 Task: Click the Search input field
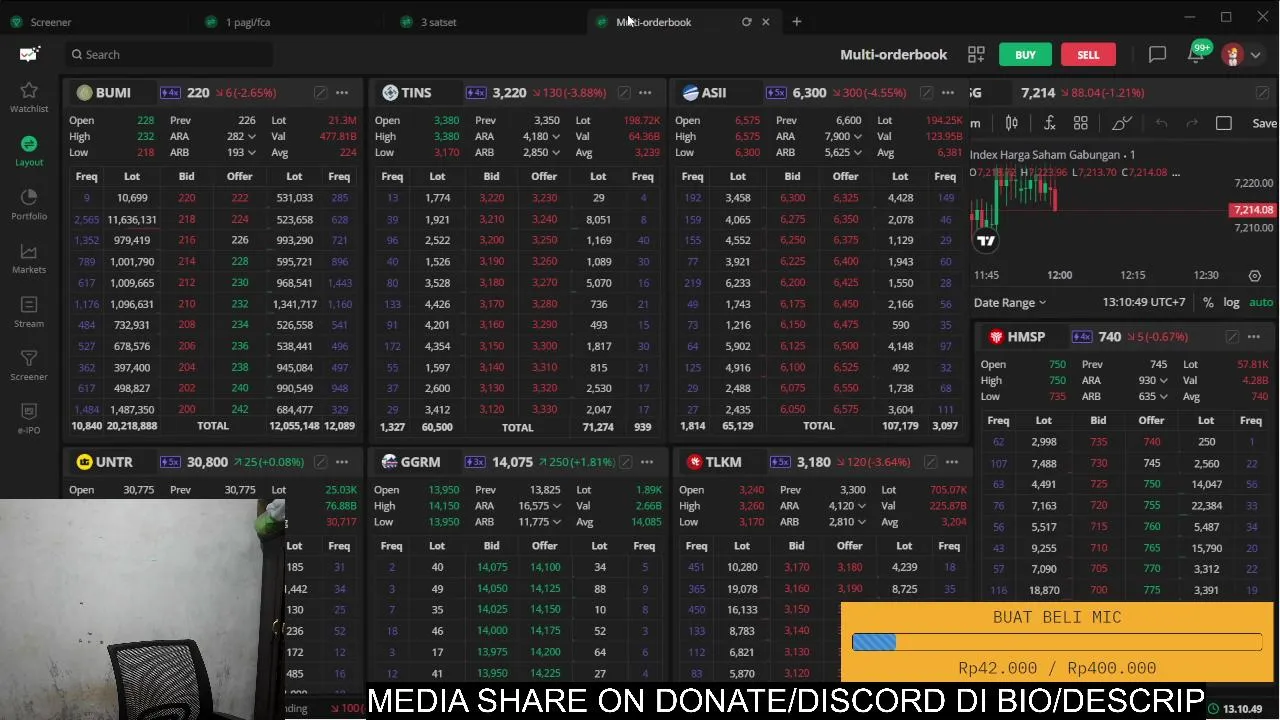pos(168,55)
